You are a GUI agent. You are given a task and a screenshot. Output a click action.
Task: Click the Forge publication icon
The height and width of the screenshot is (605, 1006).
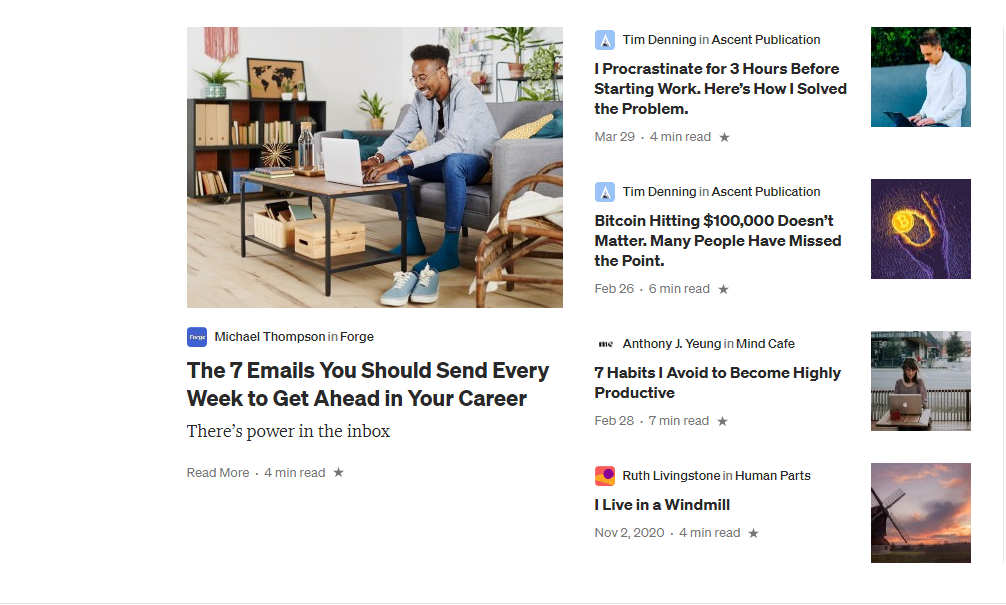(x=197, y=337)
